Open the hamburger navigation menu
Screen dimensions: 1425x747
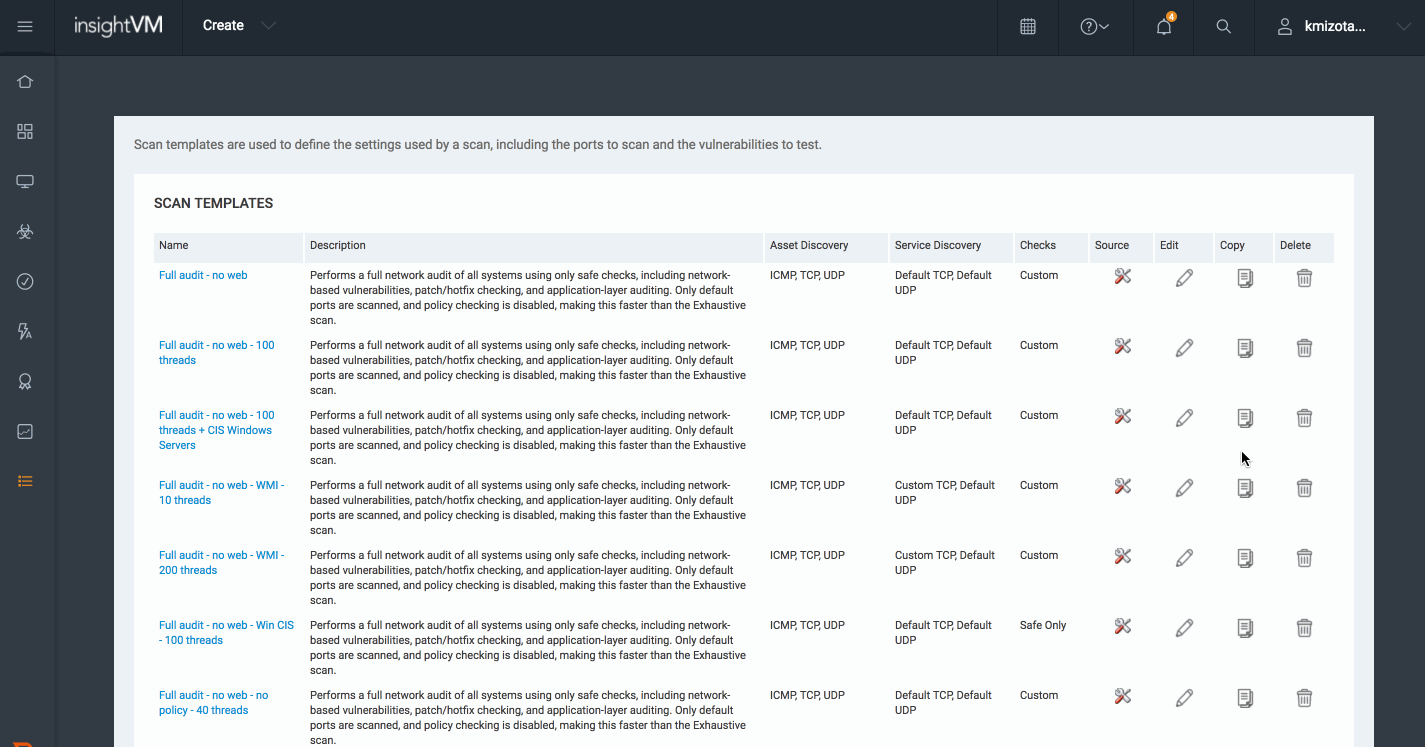point(25,27)
